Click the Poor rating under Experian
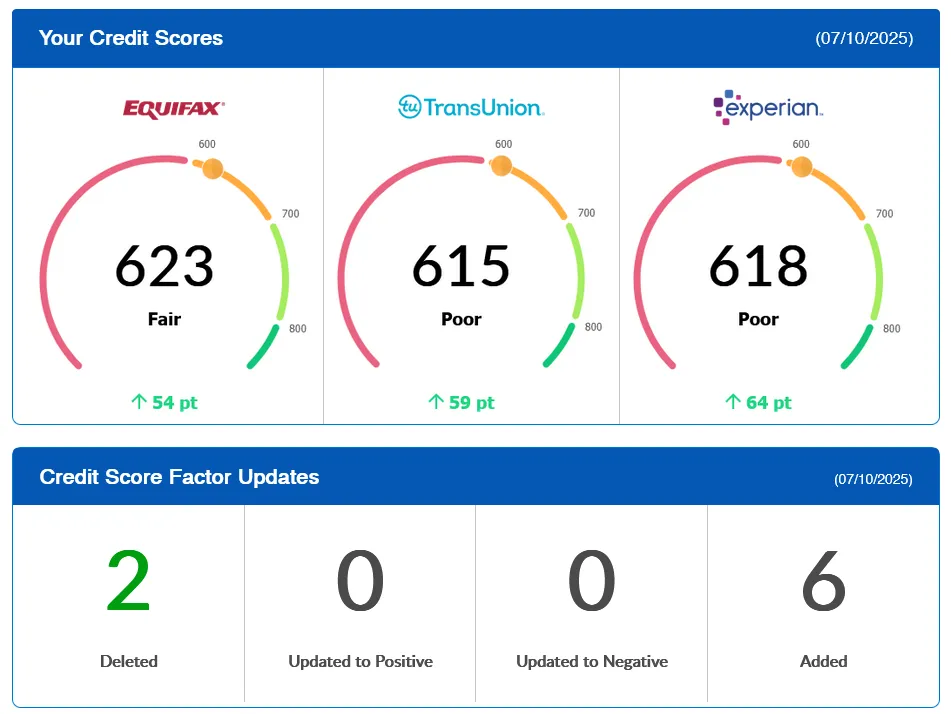This screenshot has height=714, width=951. (x=758, y=319)
